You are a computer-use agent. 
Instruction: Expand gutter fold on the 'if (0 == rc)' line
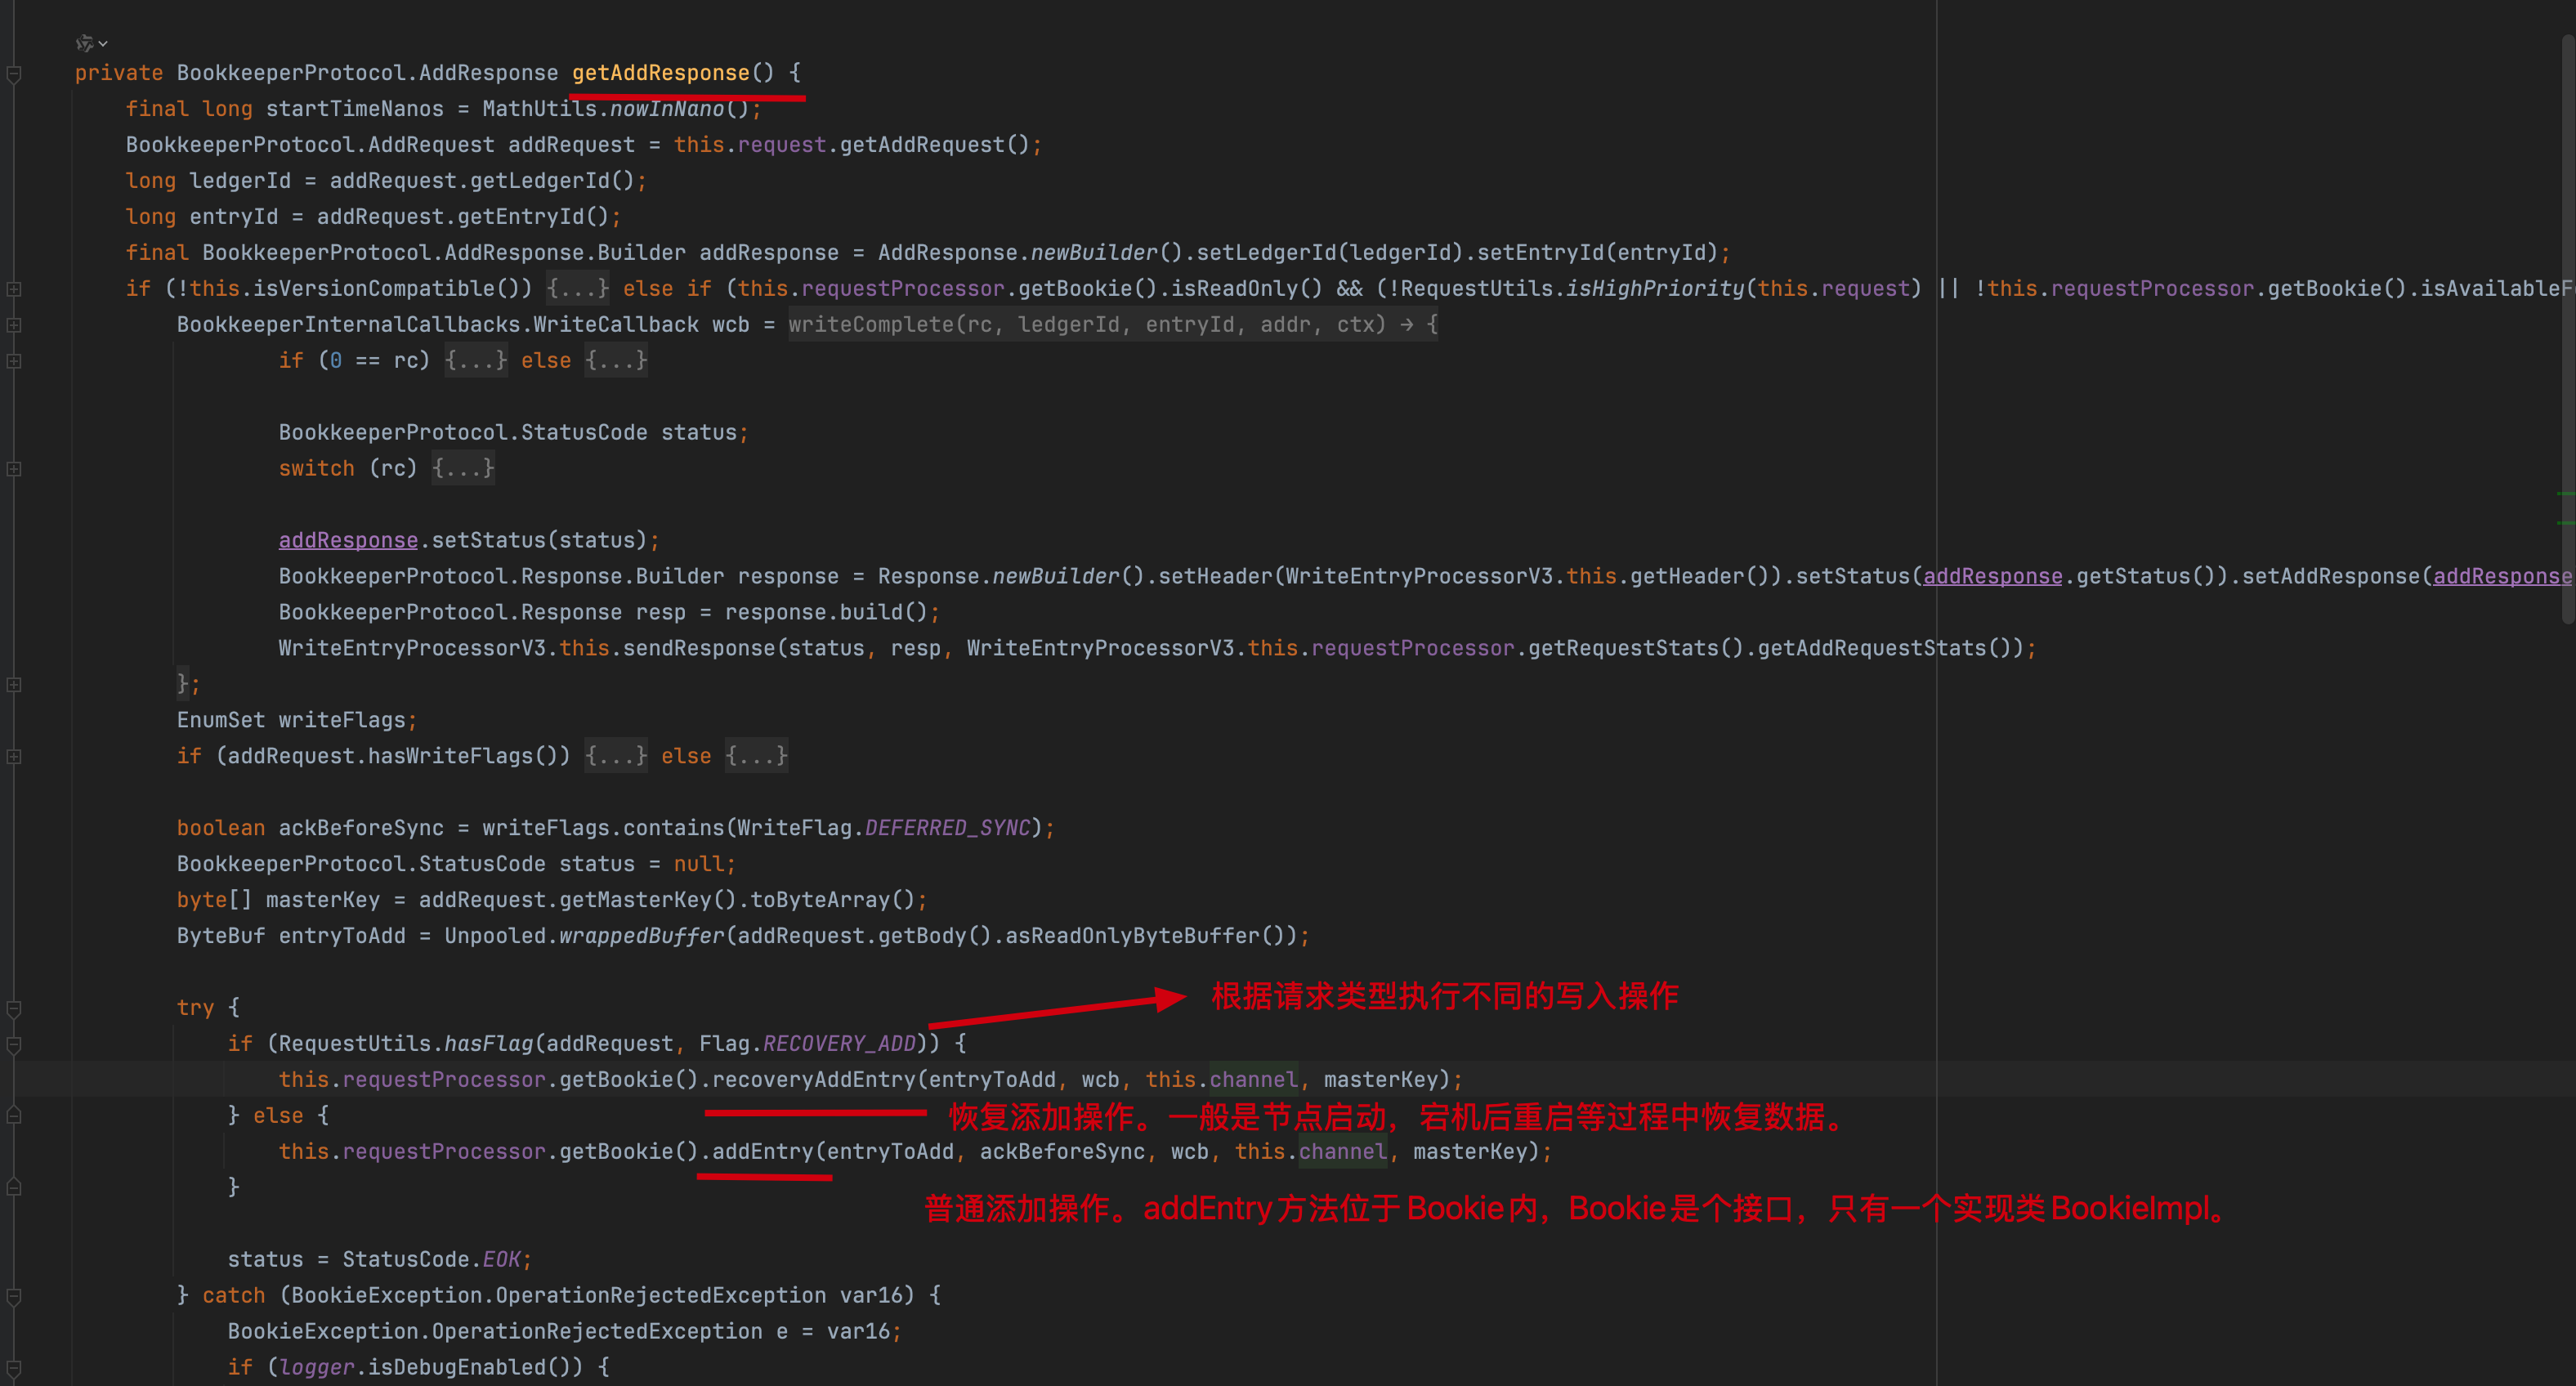click(14, 361)
